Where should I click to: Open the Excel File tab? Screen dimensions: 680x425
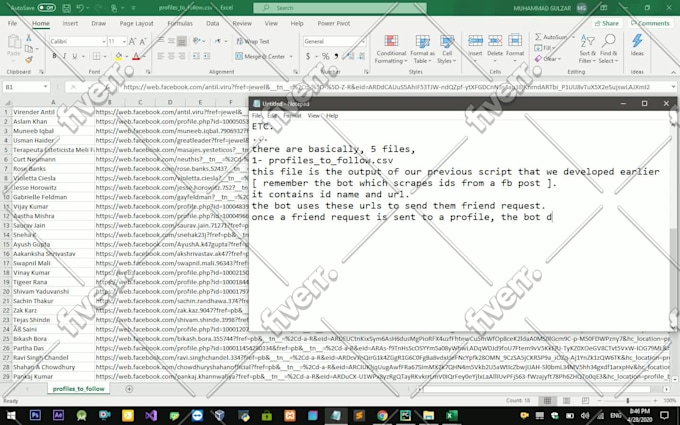(13, 23)
